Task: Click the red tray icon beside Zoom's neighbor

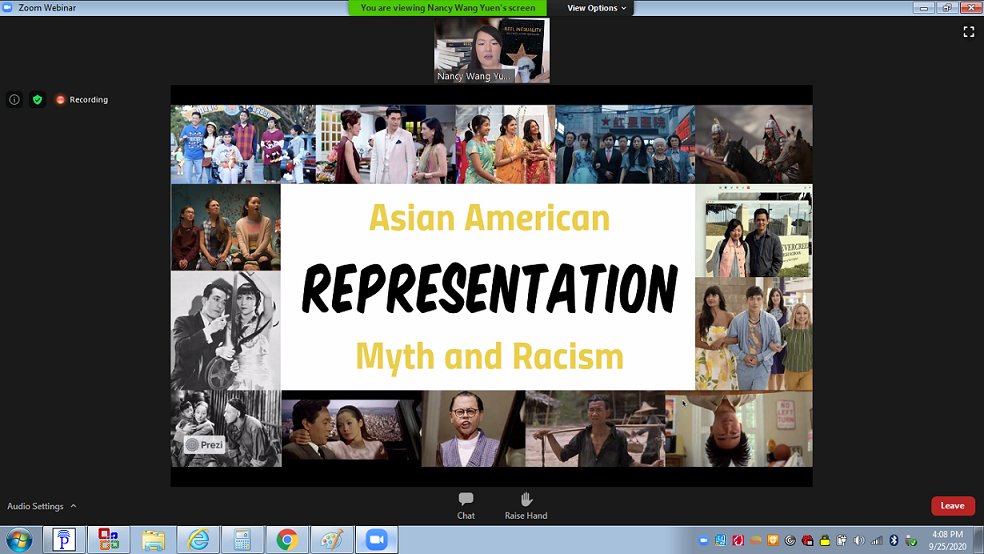Action: pos(738,540)
